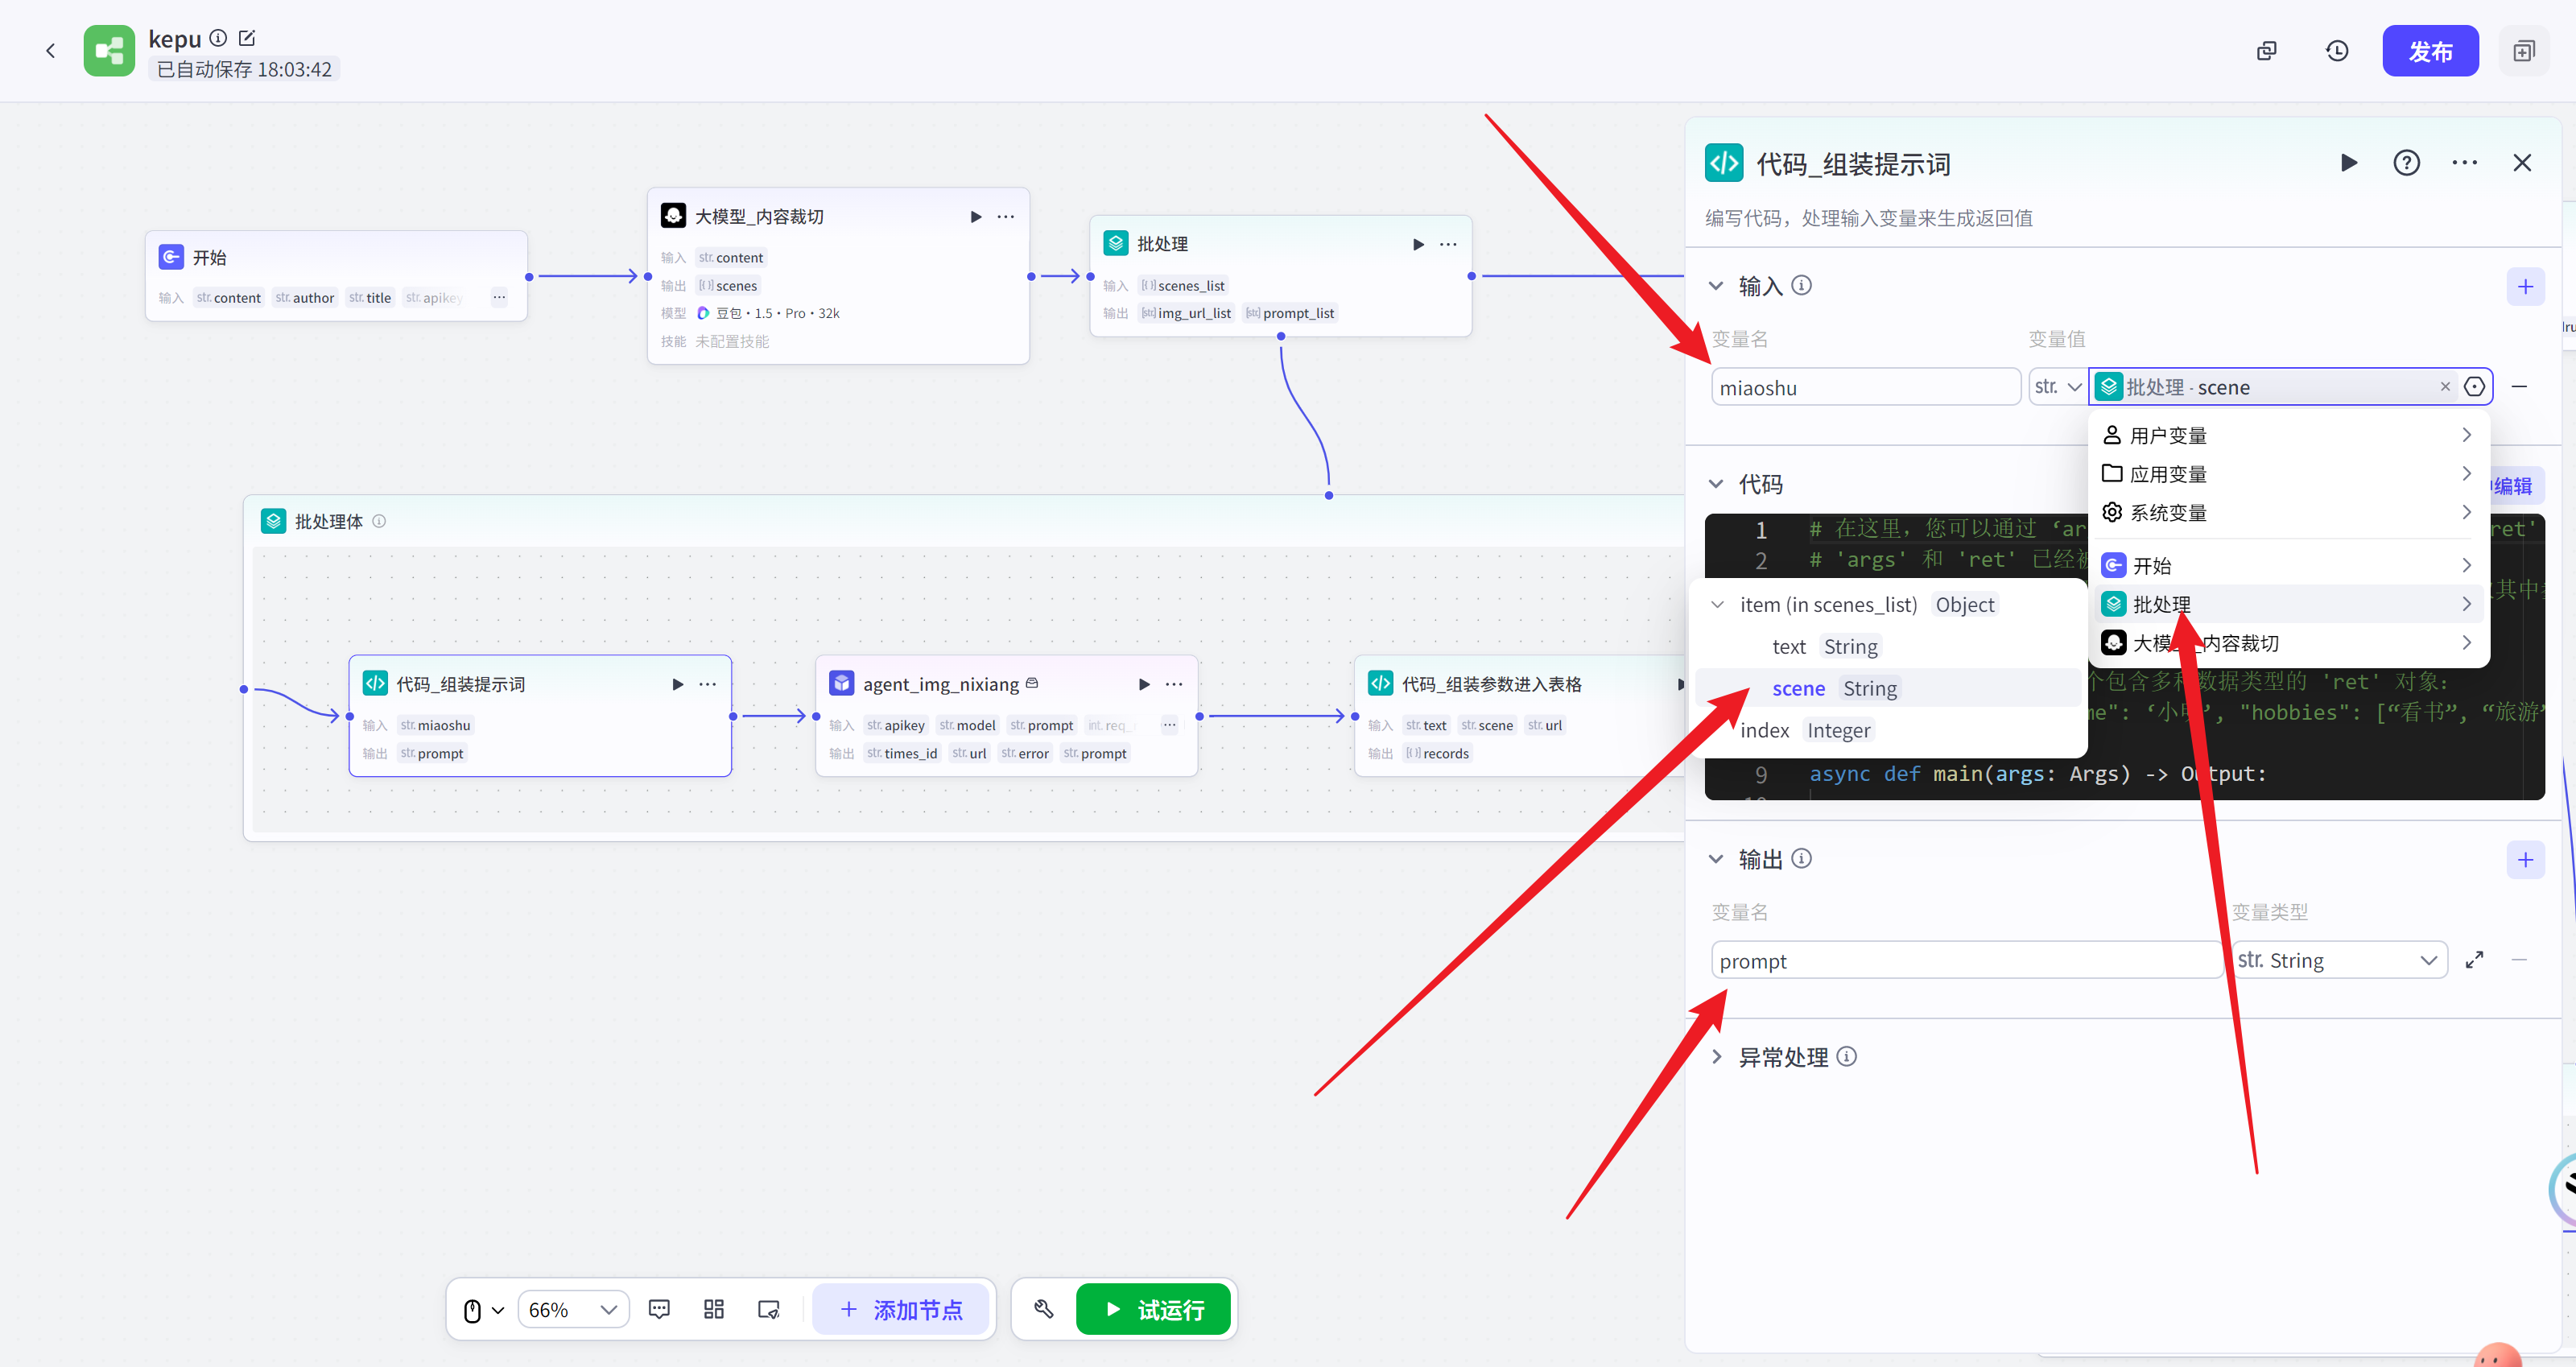Toggle variable reference mode icon
This screenshot has width=2576, height=1367.
2475,387
